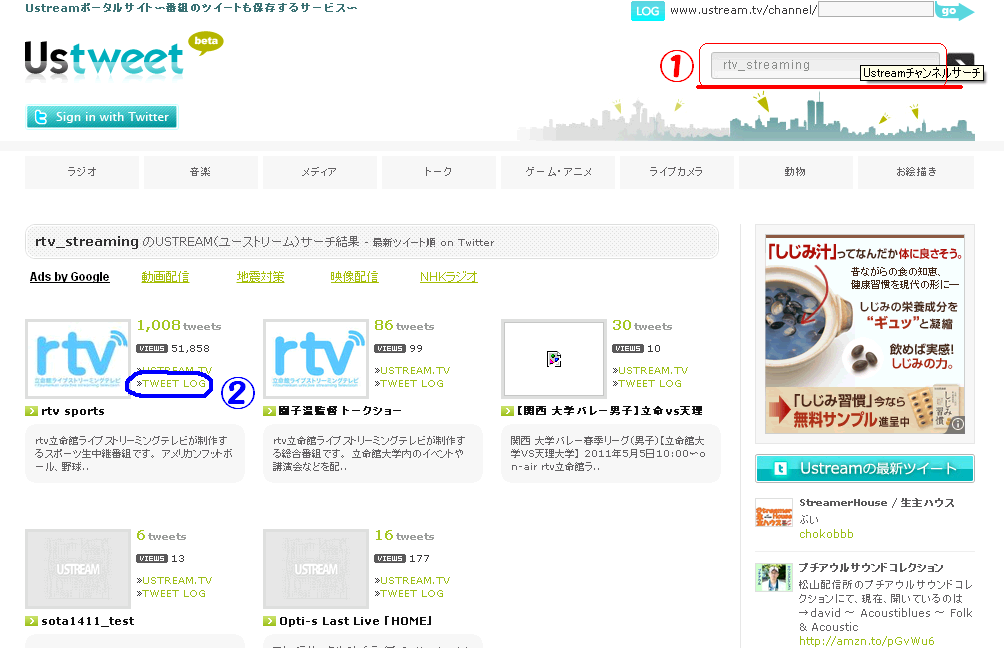Open USTREAM.TV link for 30 tweets channel
The width and height of the screenshot is (1004, 648).
[651, 370]
